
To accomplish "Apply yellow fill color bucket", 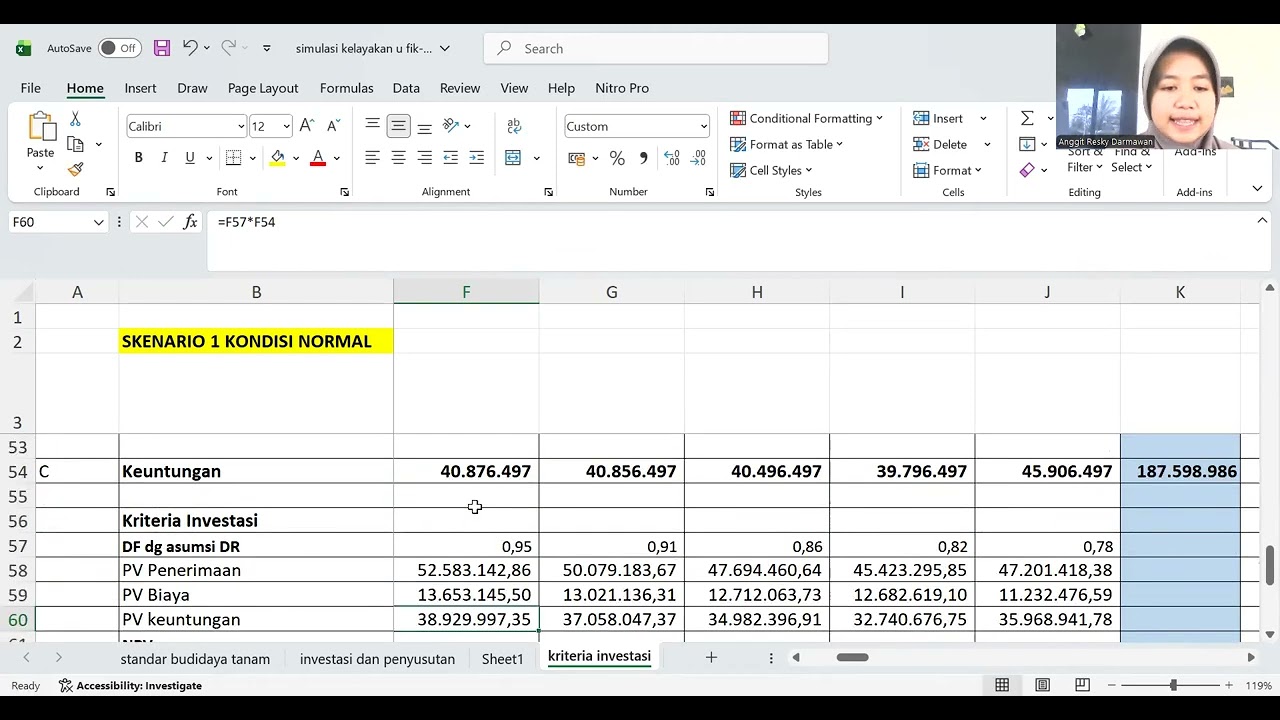I will point(278,158).
